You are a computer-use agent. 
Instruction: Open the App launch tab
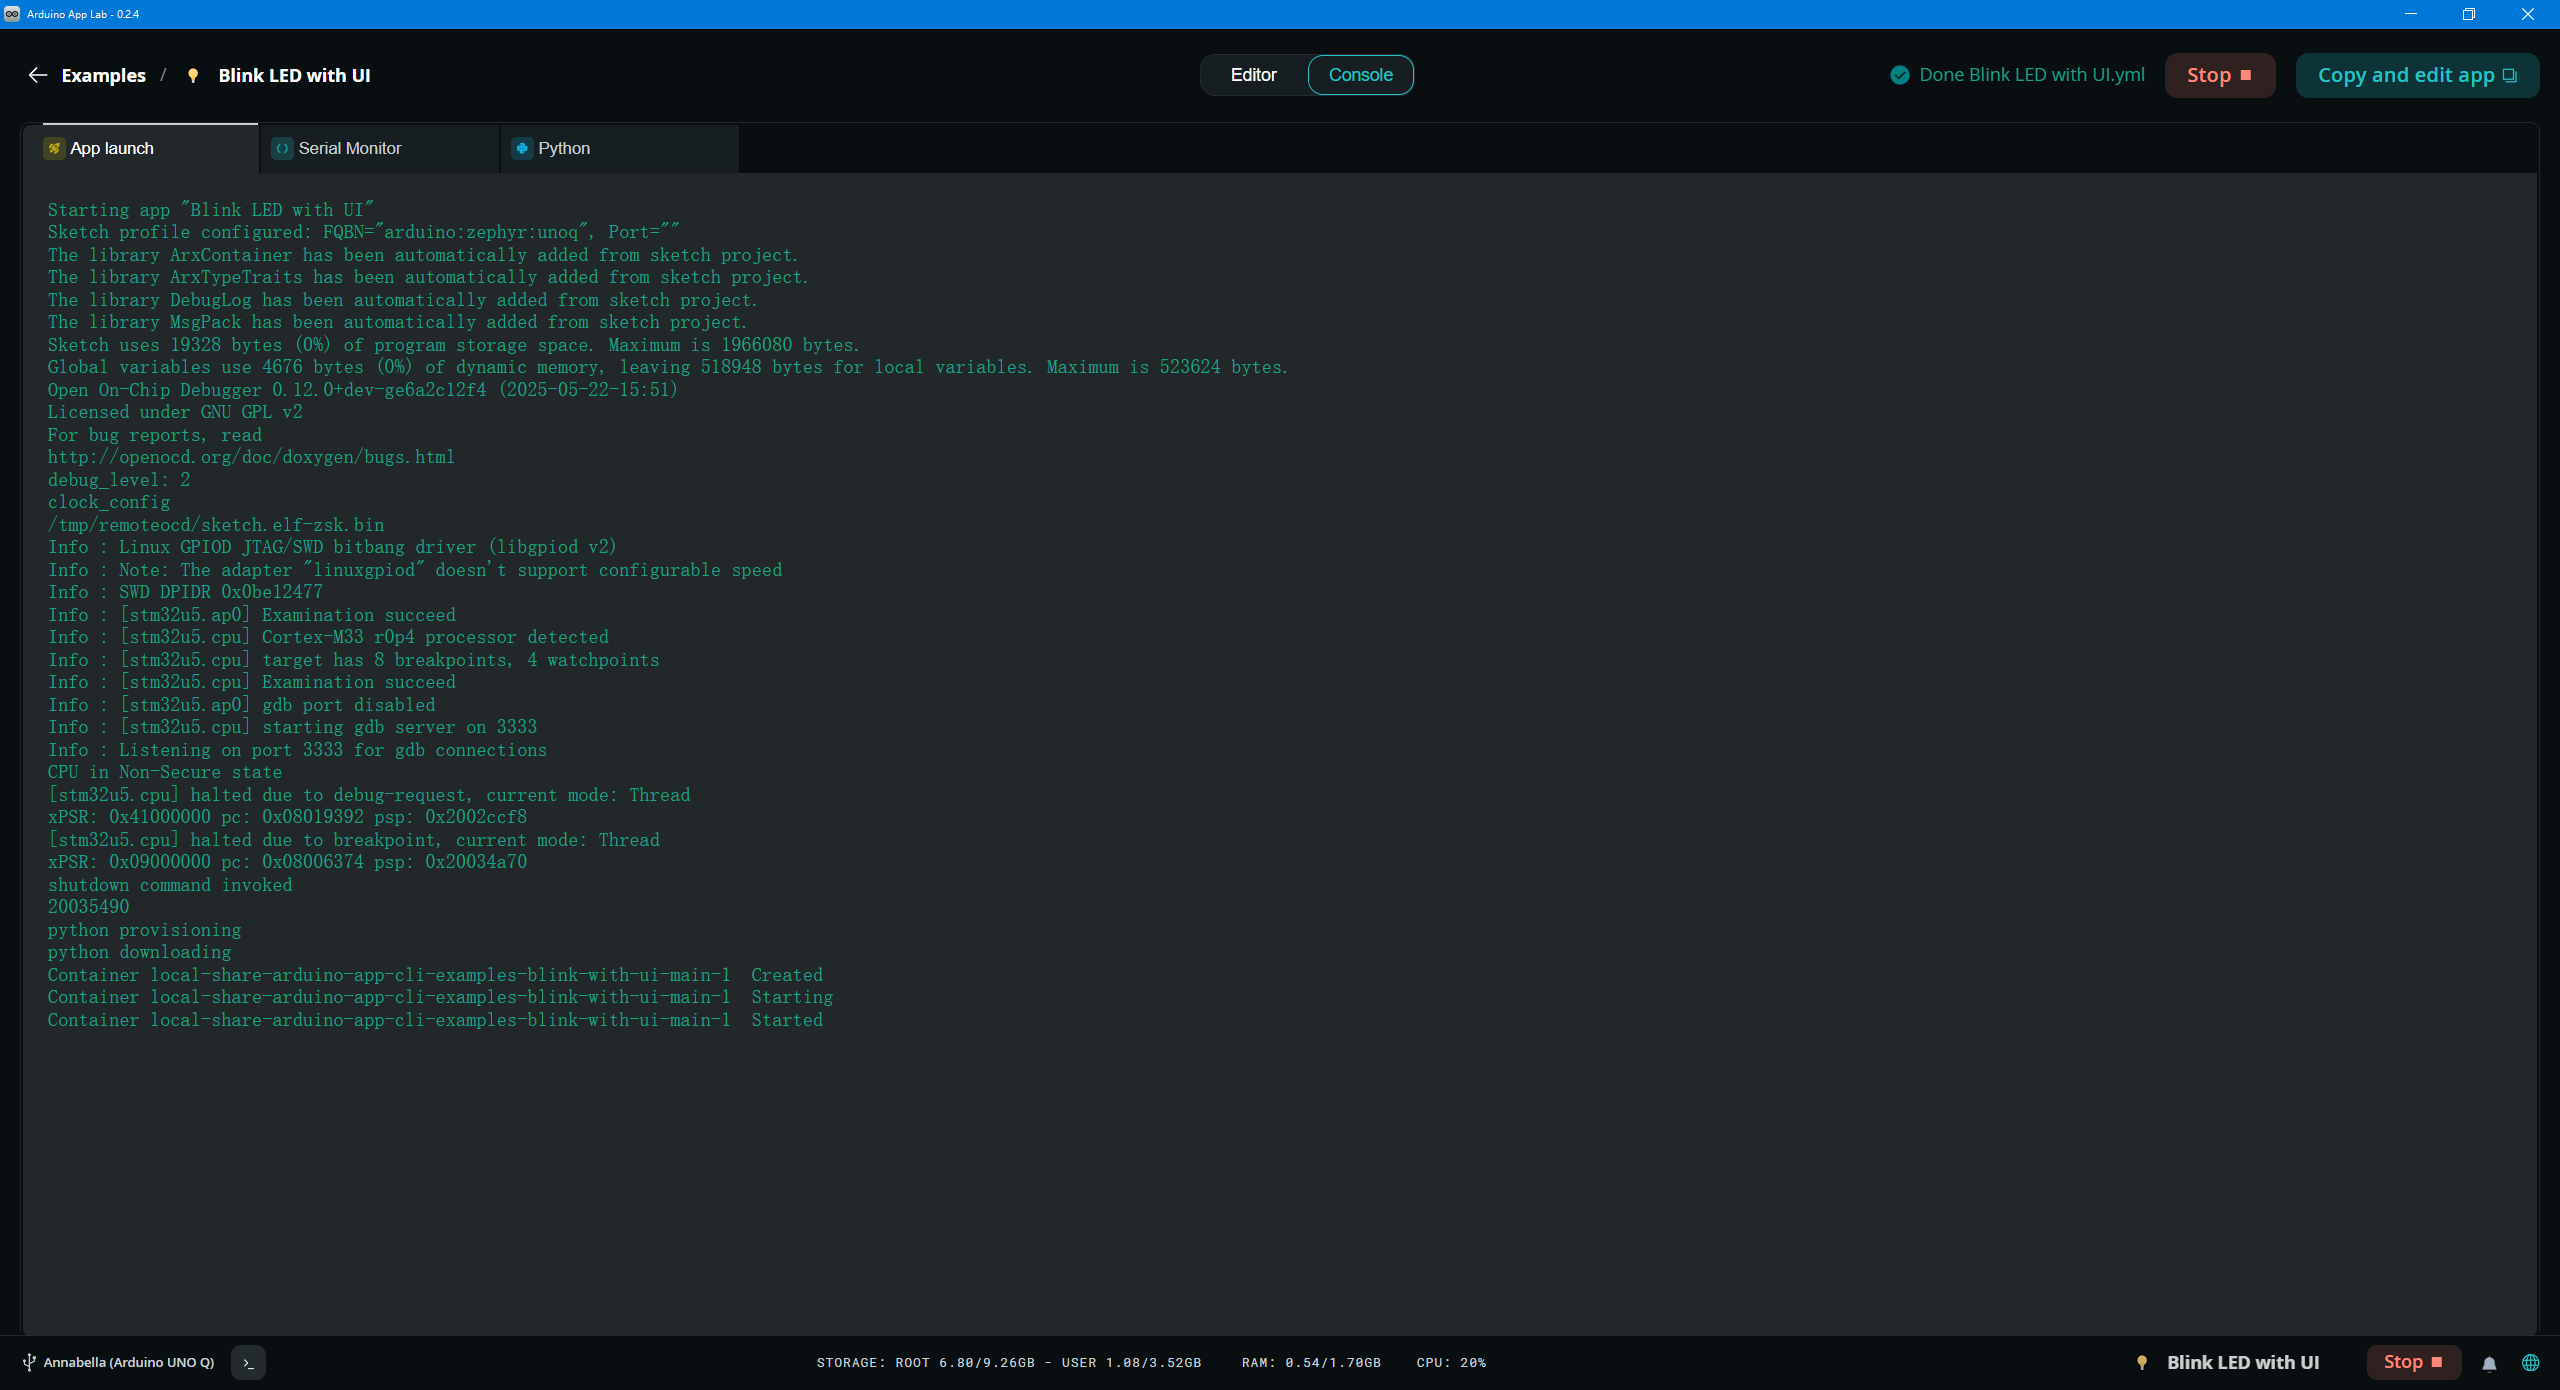[141, 148]
